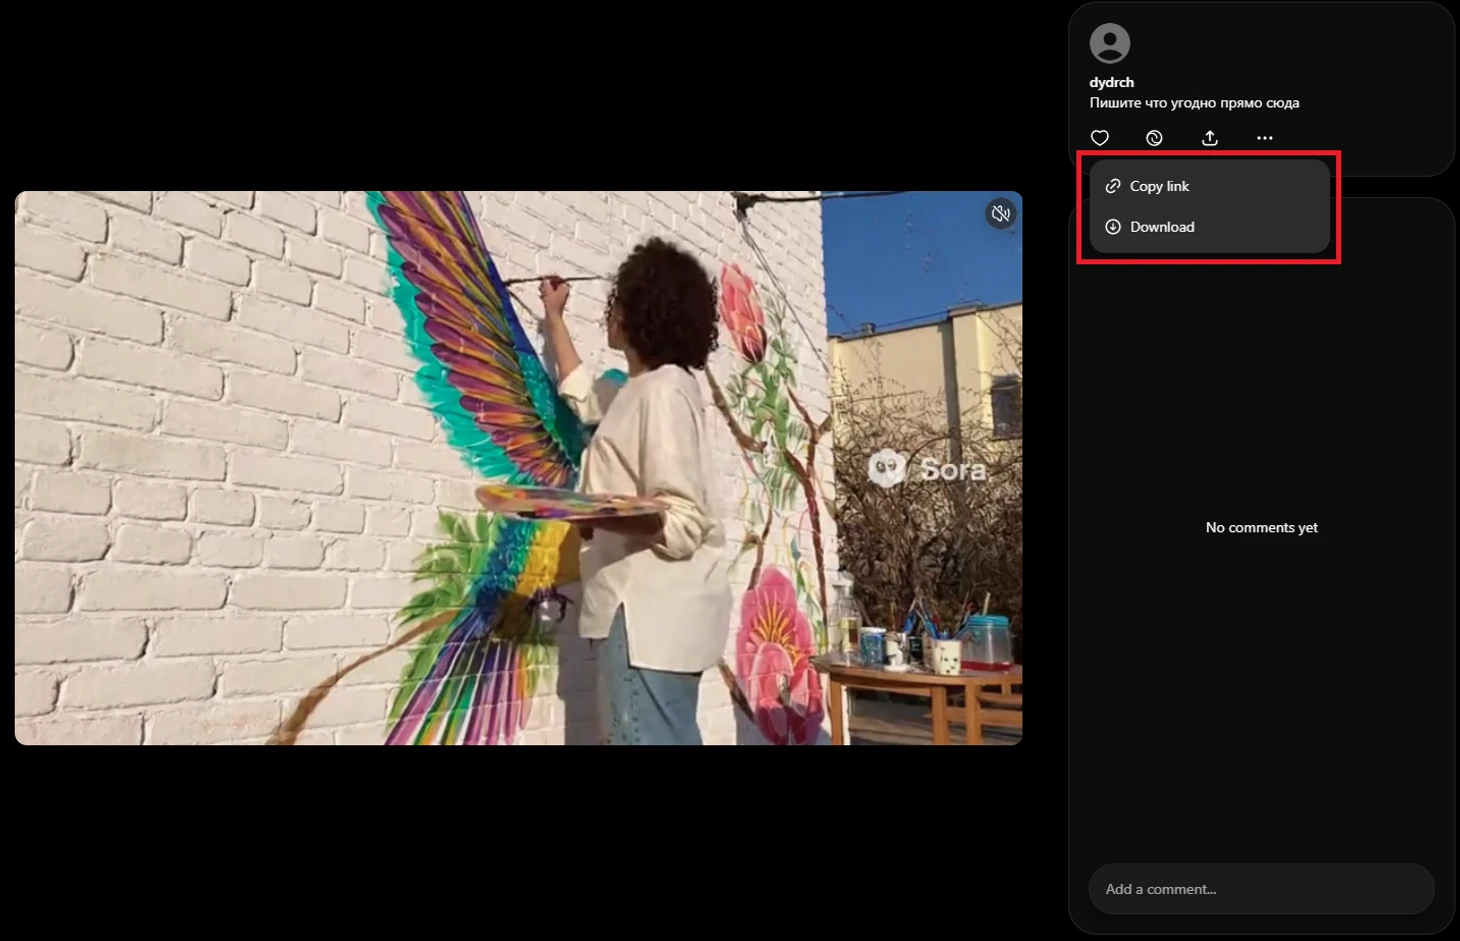Click the paint palette held by the artist

coord(570,500)
